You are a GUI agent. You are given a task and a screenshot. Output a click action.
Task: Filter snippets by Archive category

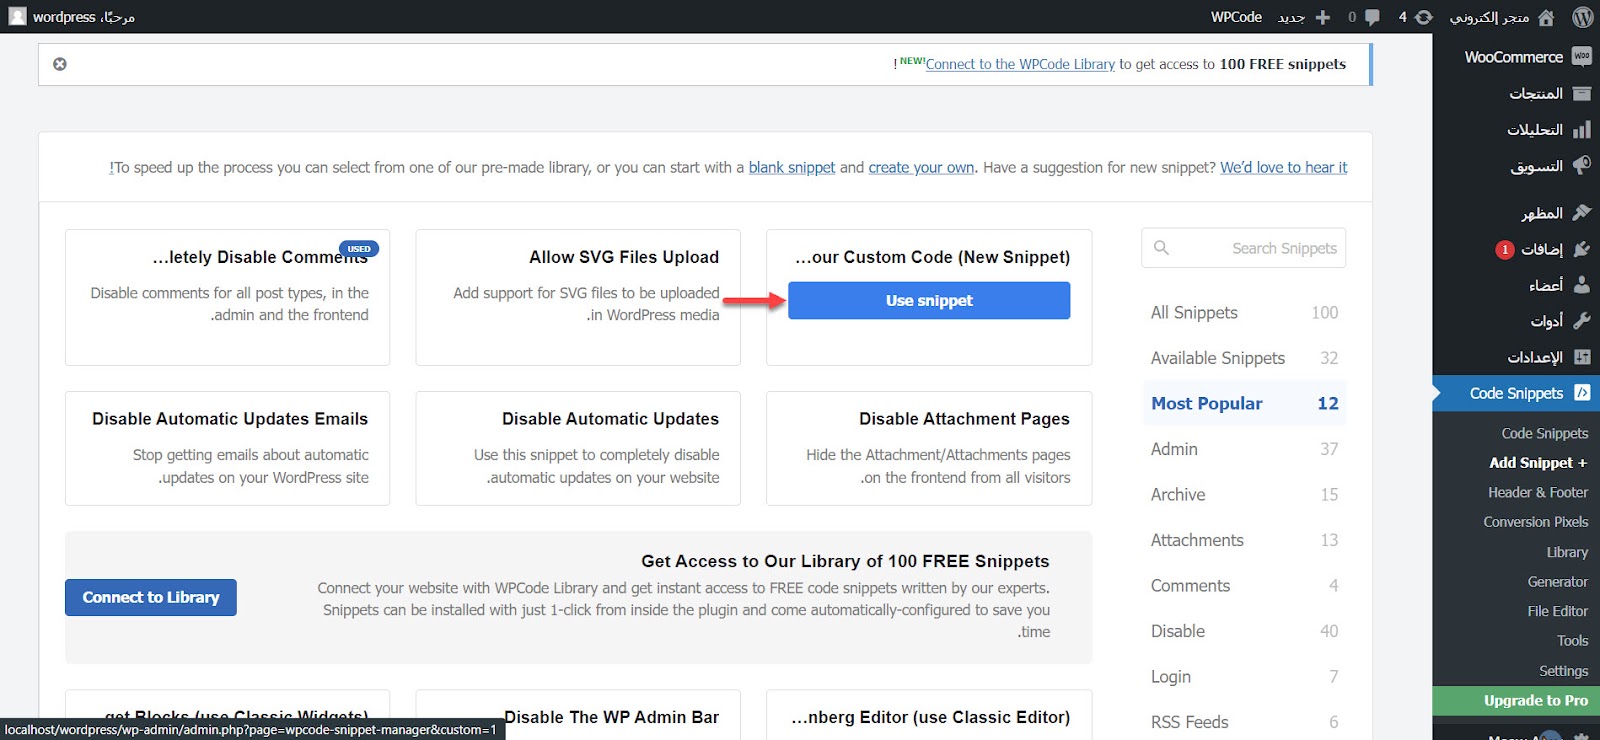pyautogui.click(x=1244, y=495)
